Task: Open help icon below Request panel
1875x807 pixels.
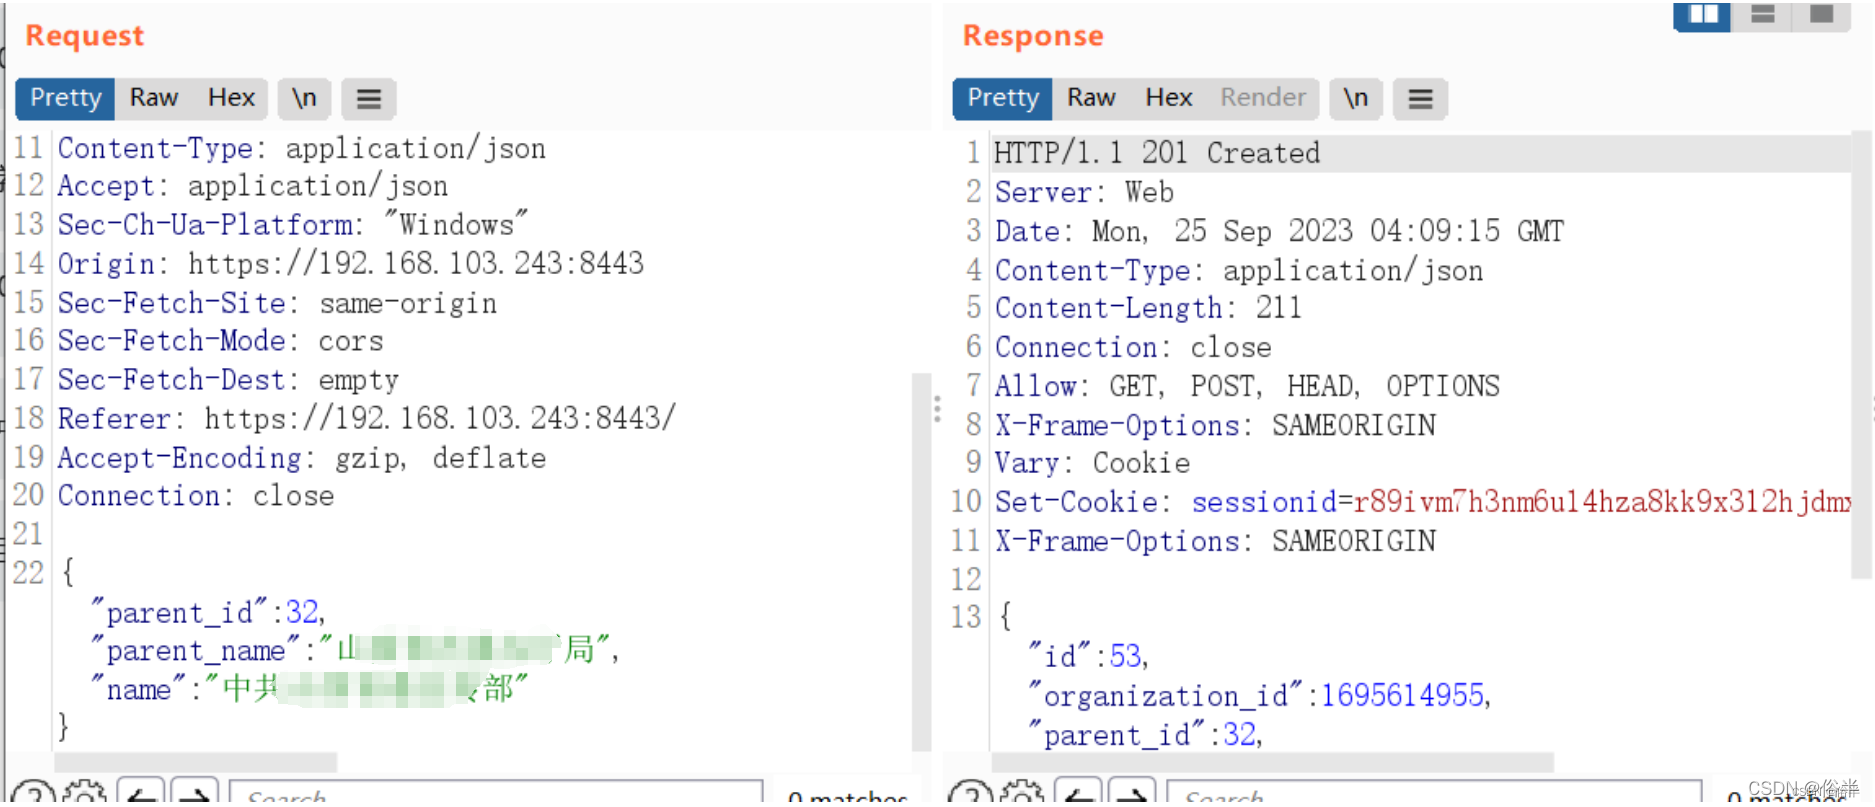Action: click(x=32, y=795)
